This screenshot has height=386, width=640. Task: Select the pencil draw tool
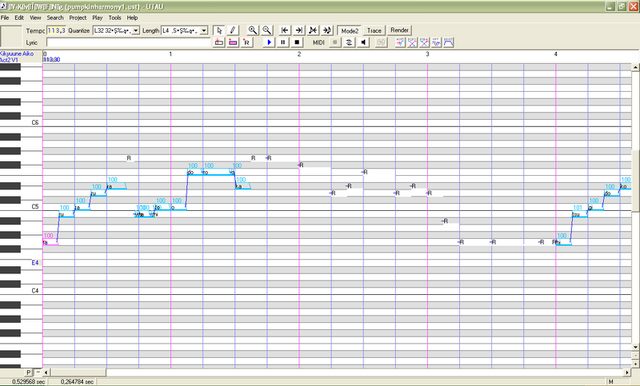[232, 30]
